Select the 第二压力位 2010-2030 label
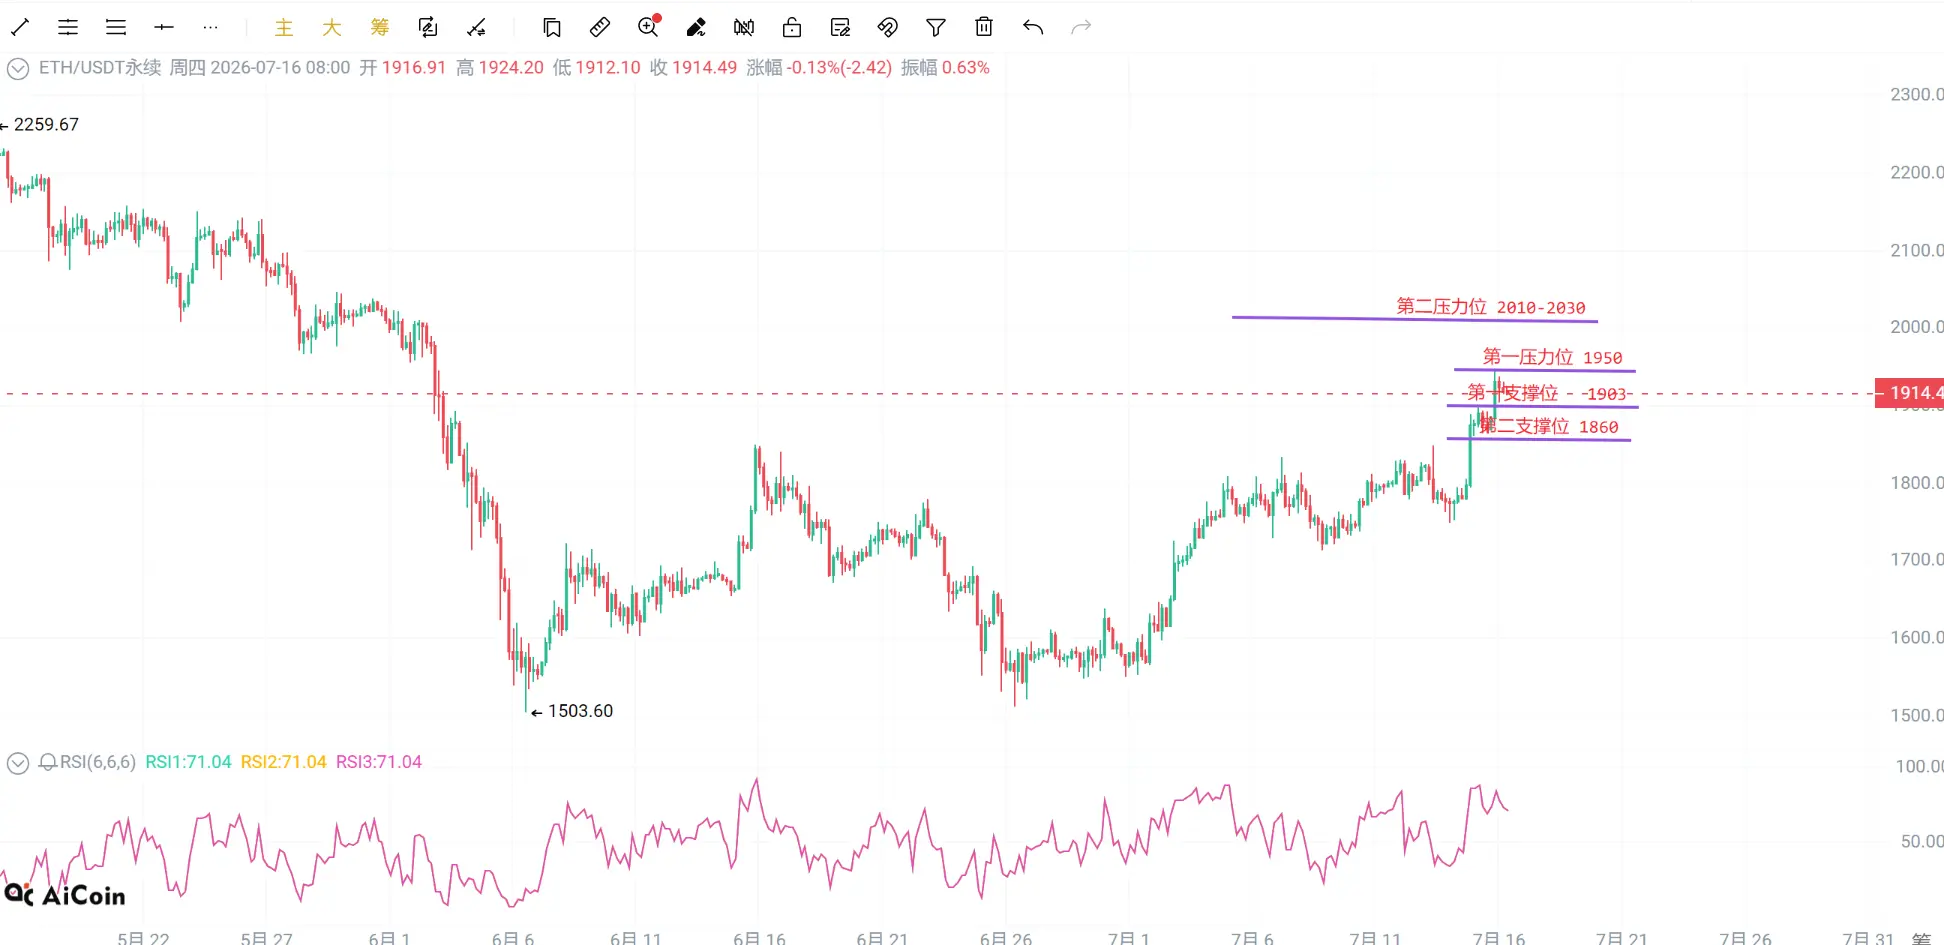The image size is (1944, 945). pyautogui.click(x=1491, y=307)
